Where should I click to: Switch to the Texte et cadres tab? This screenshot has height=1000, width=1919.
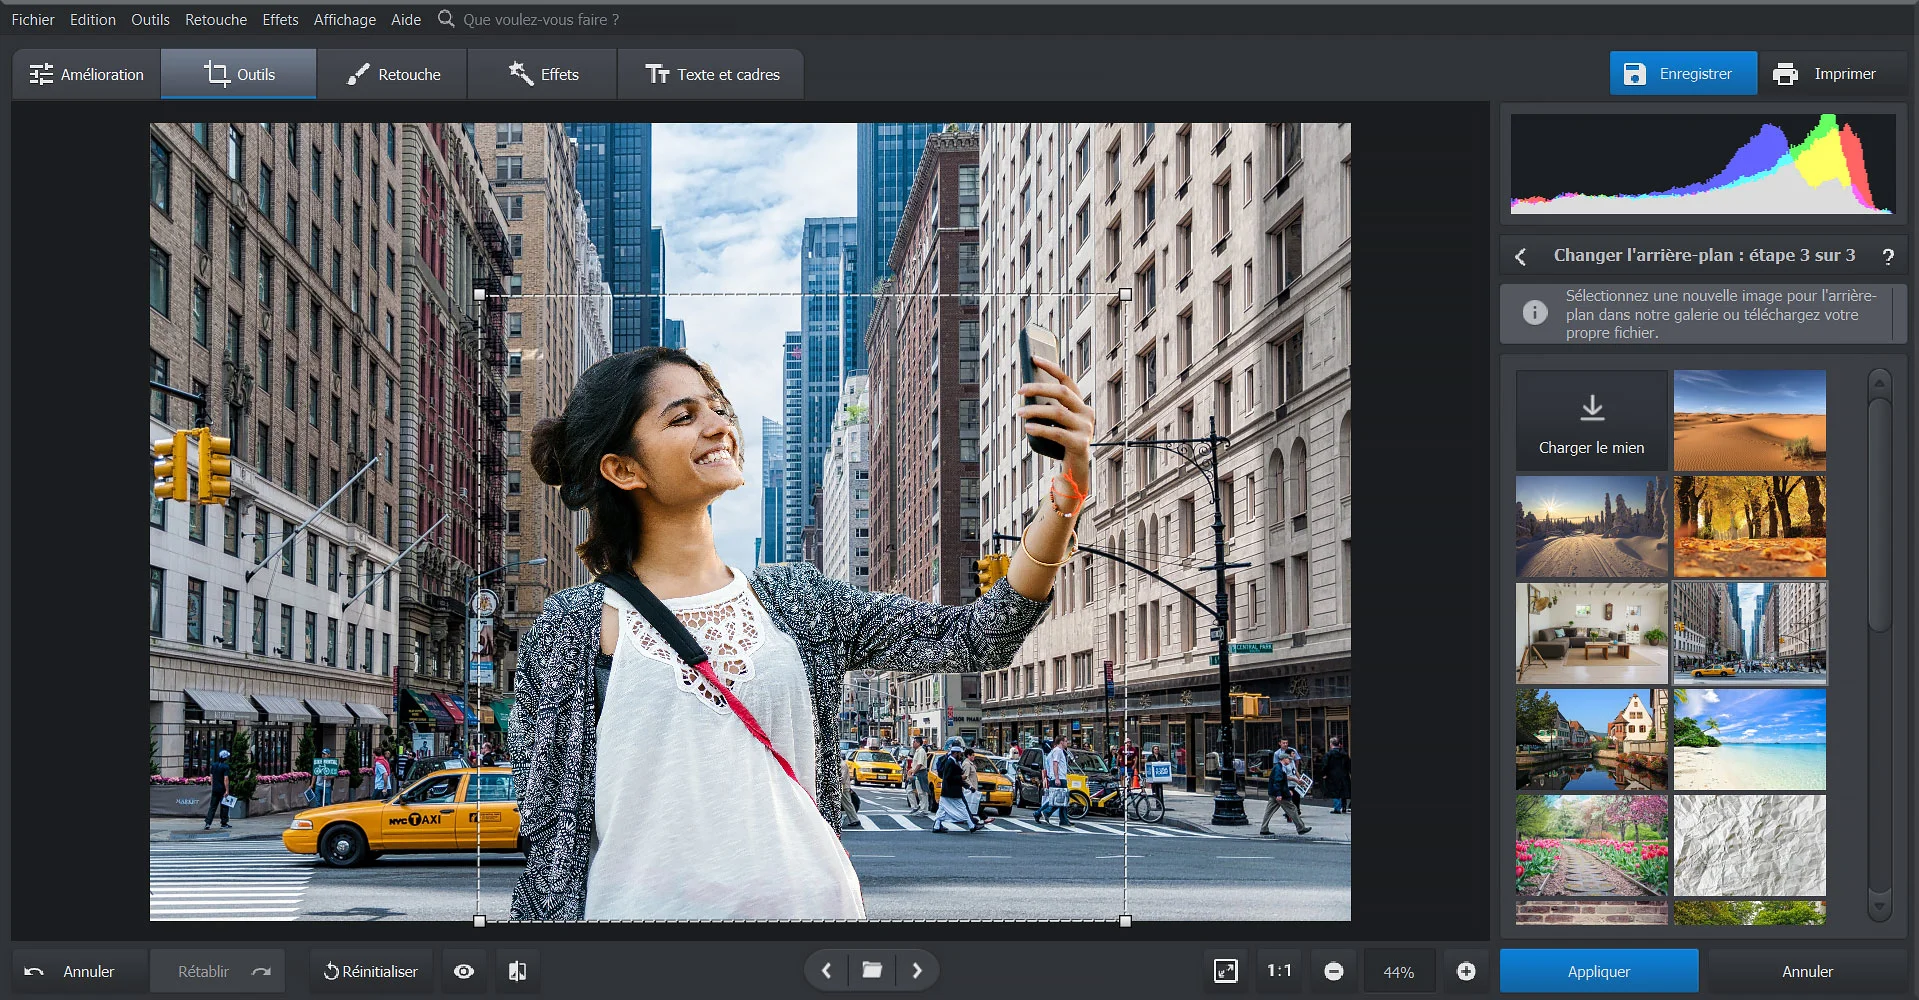point(711,74)
